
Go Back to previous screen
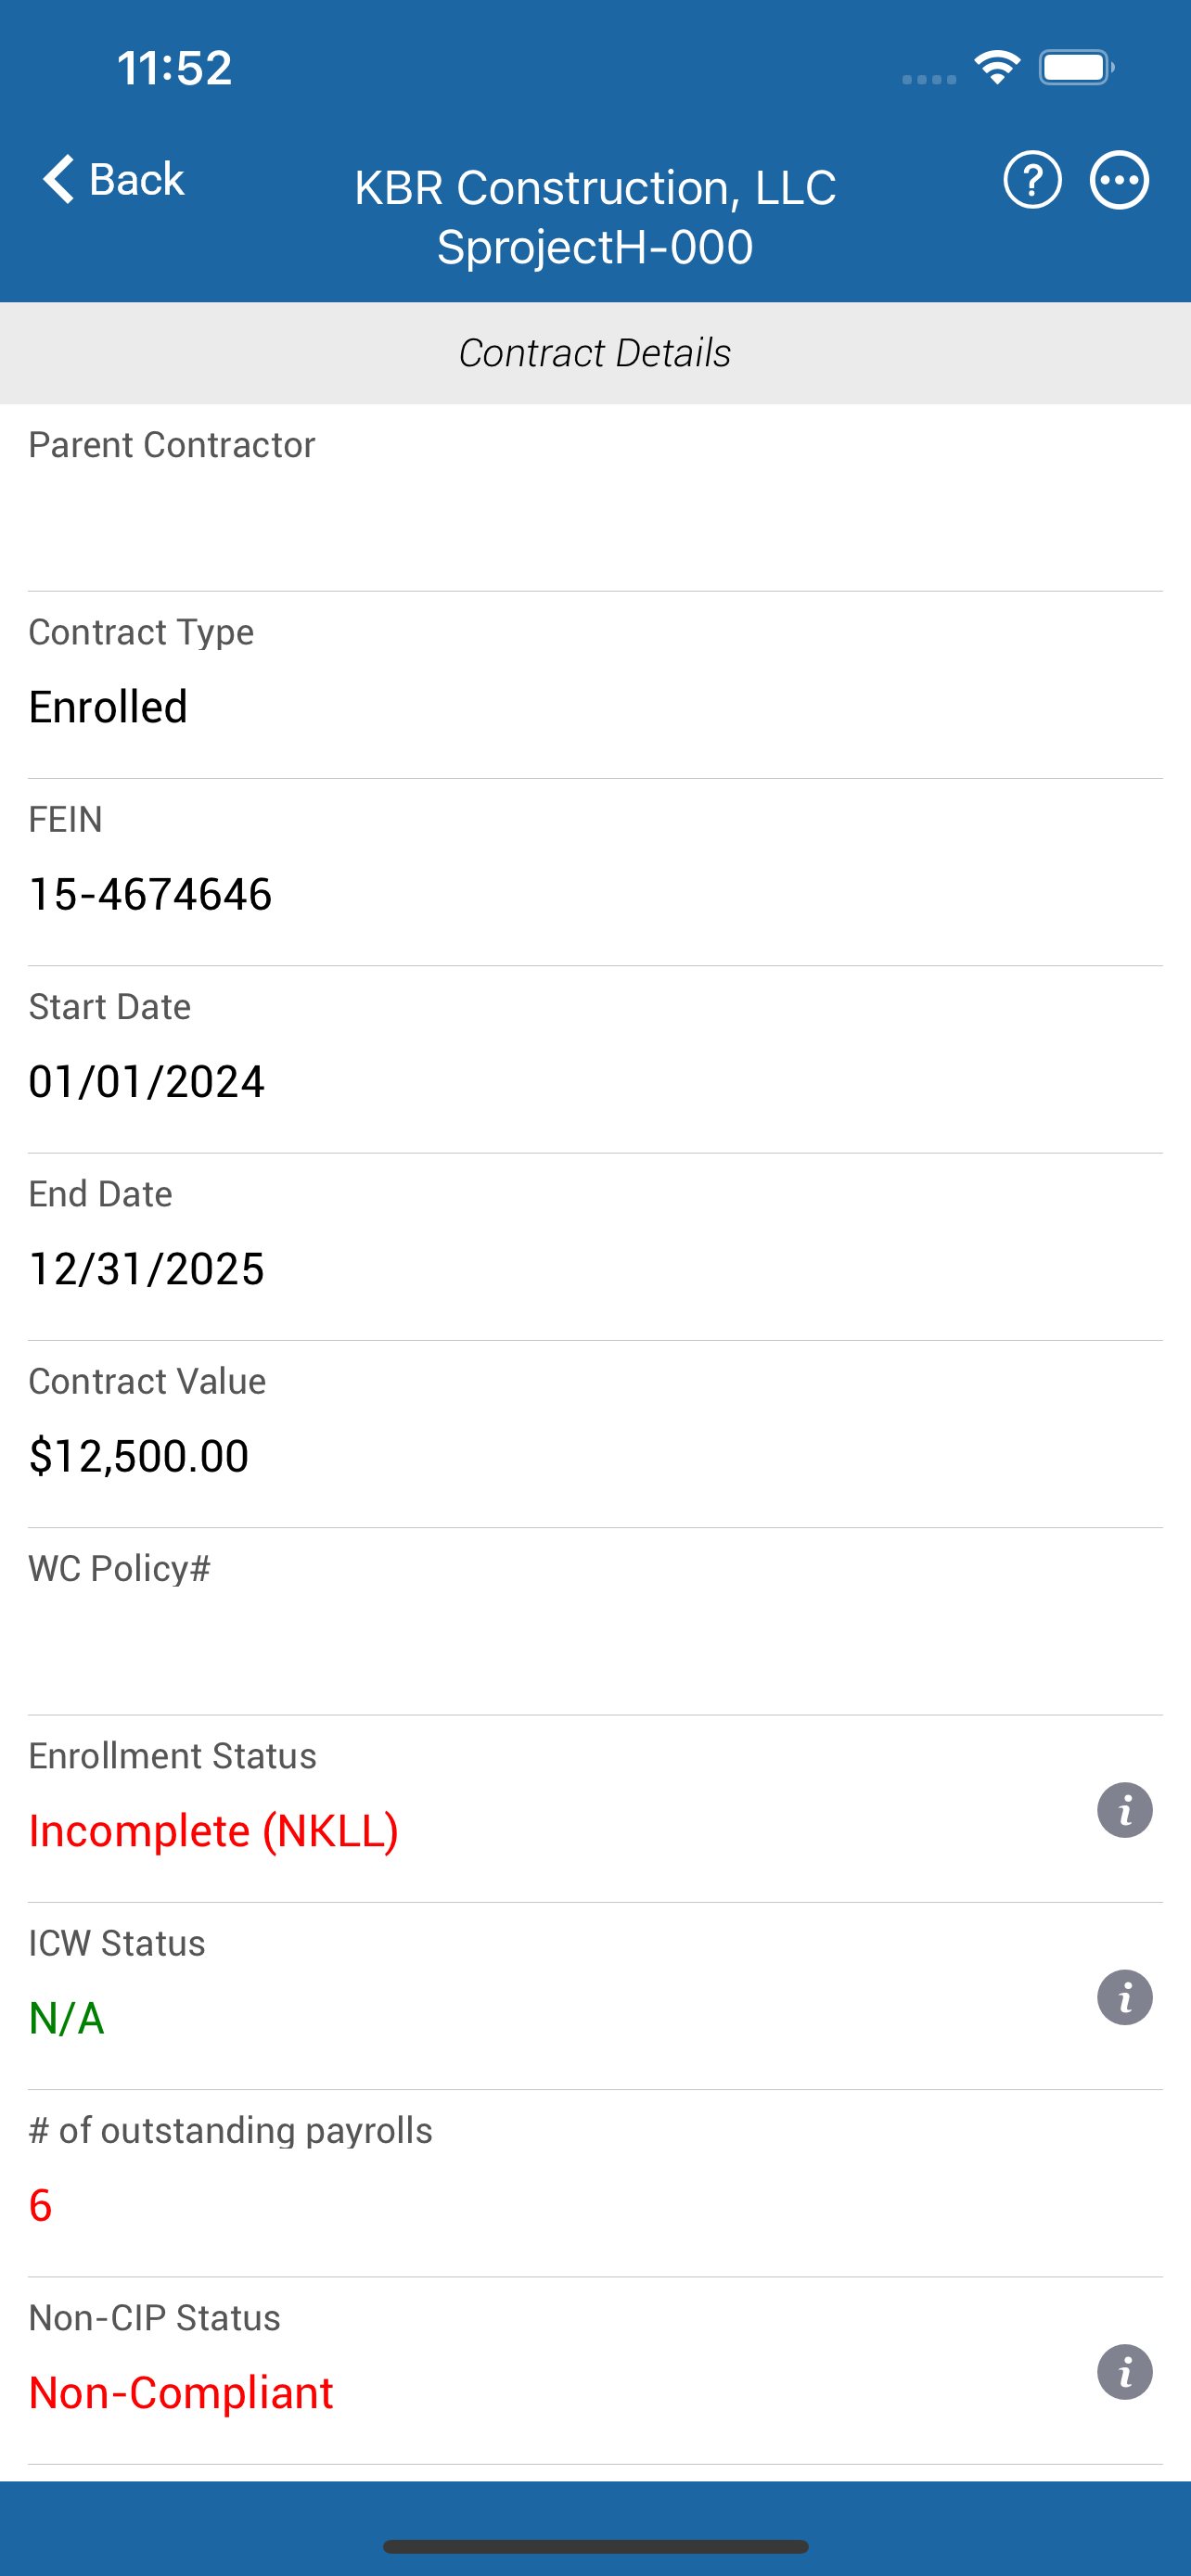[113, 179]
